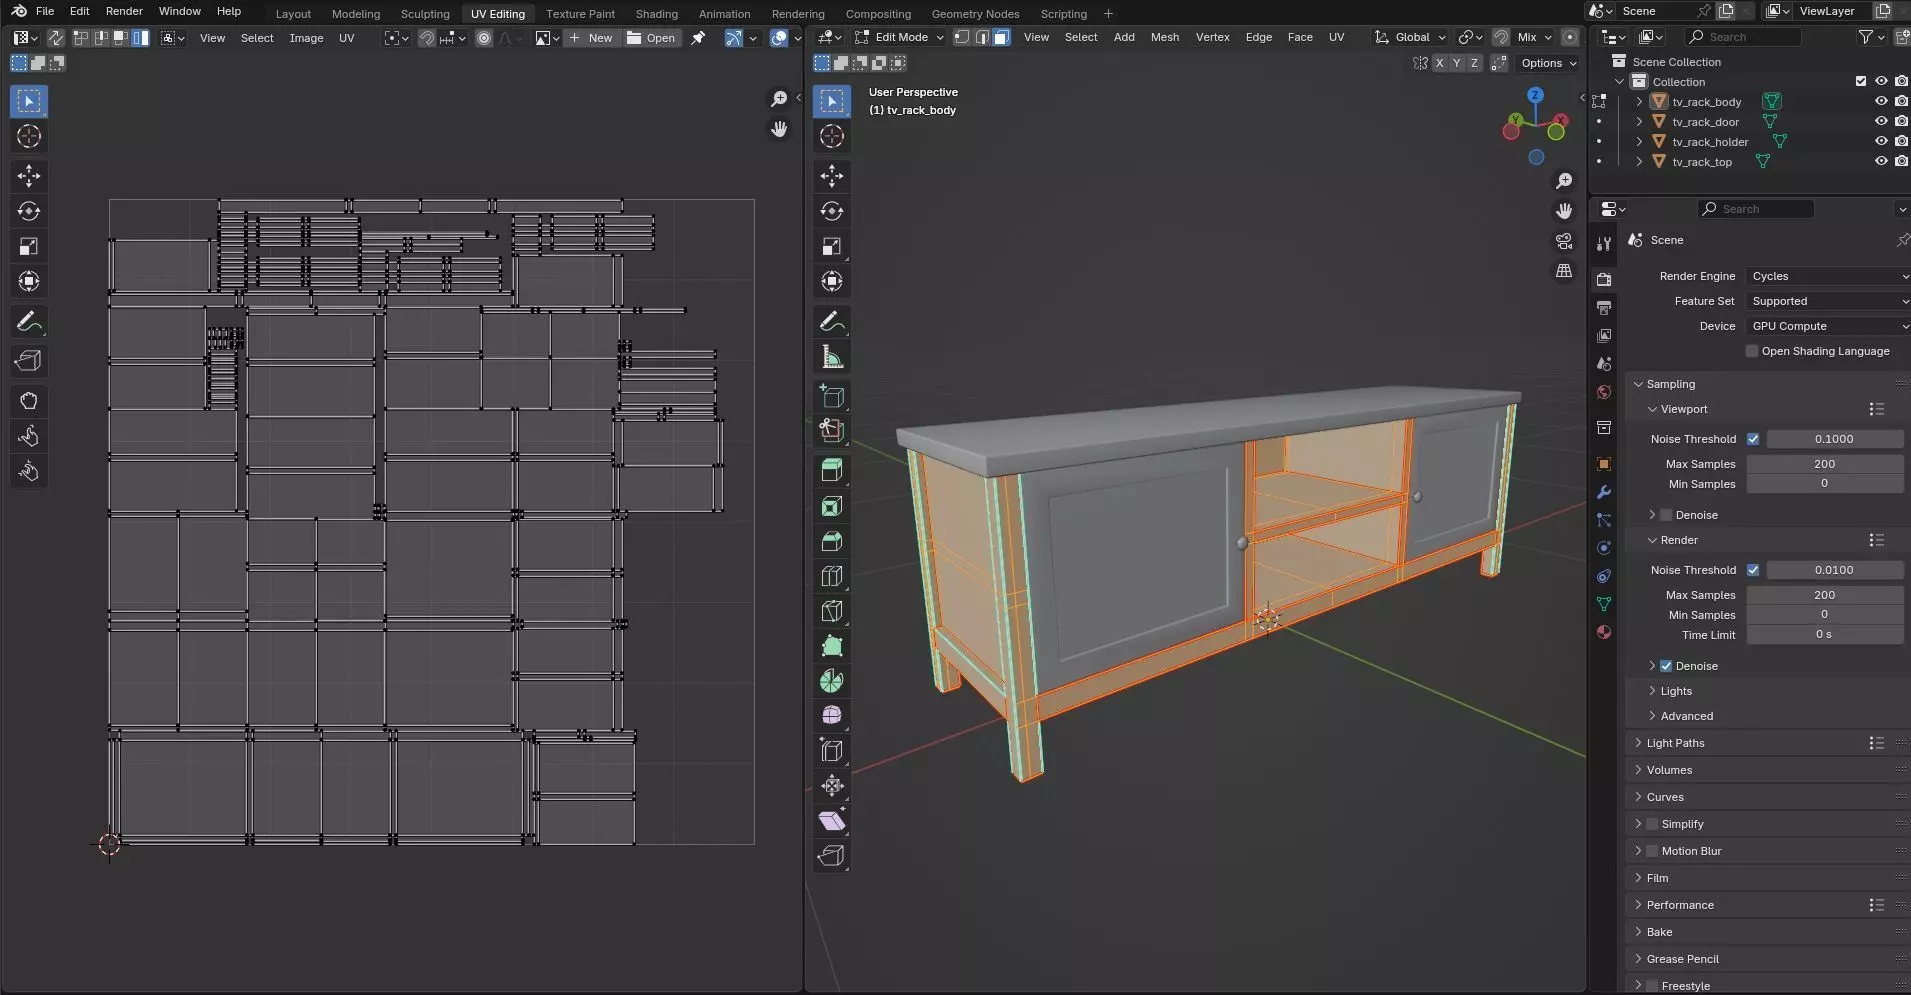Hide tv_rack_body in viewport
This screenshot has width=1911, height=995.
1881,101
